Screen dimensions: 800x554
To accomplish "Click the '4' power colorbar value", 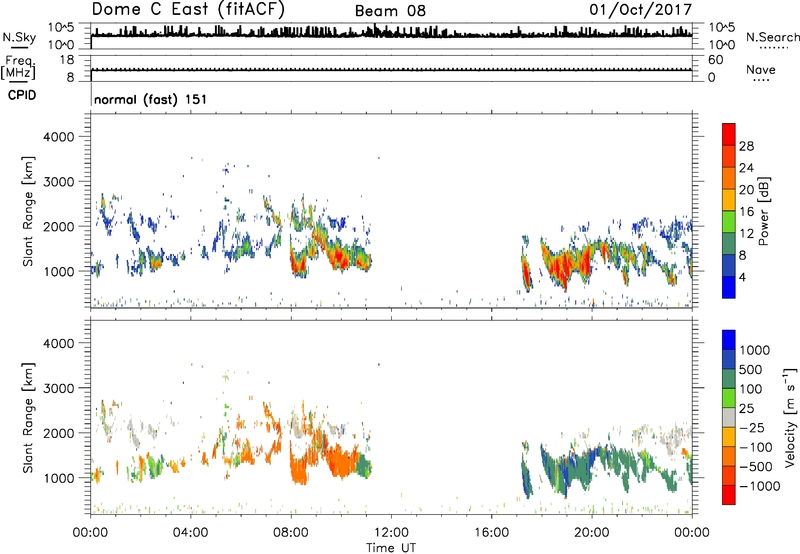I will click(743, 278).
